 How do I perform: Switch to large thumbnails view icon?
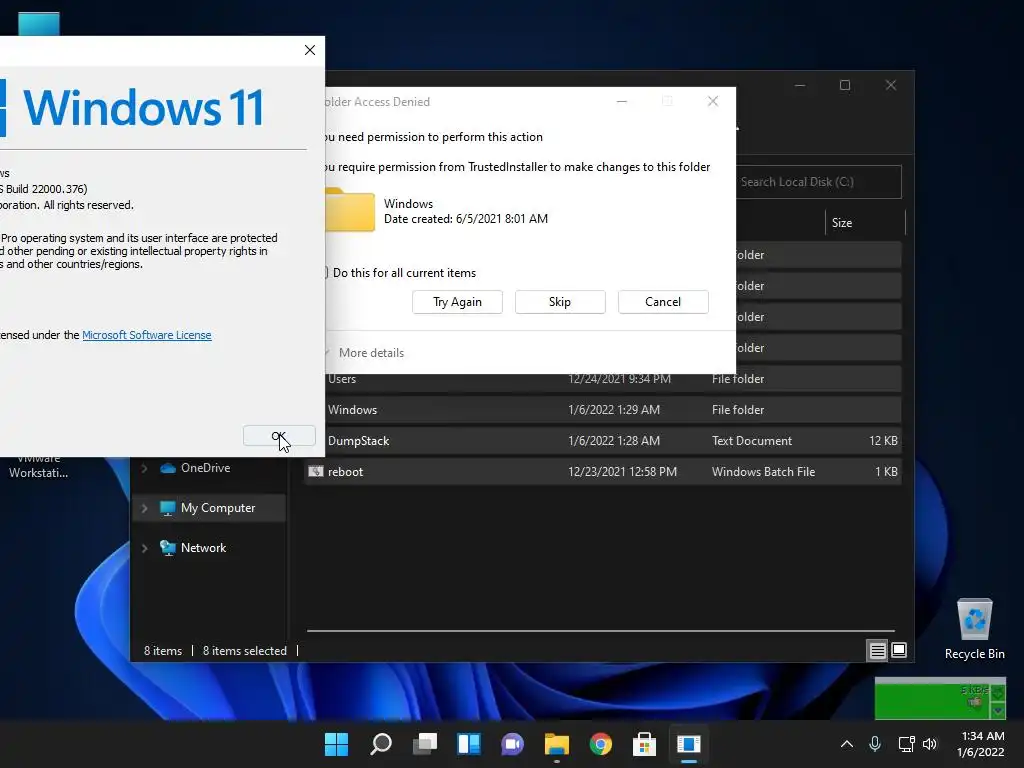click(x=899, y=650)
